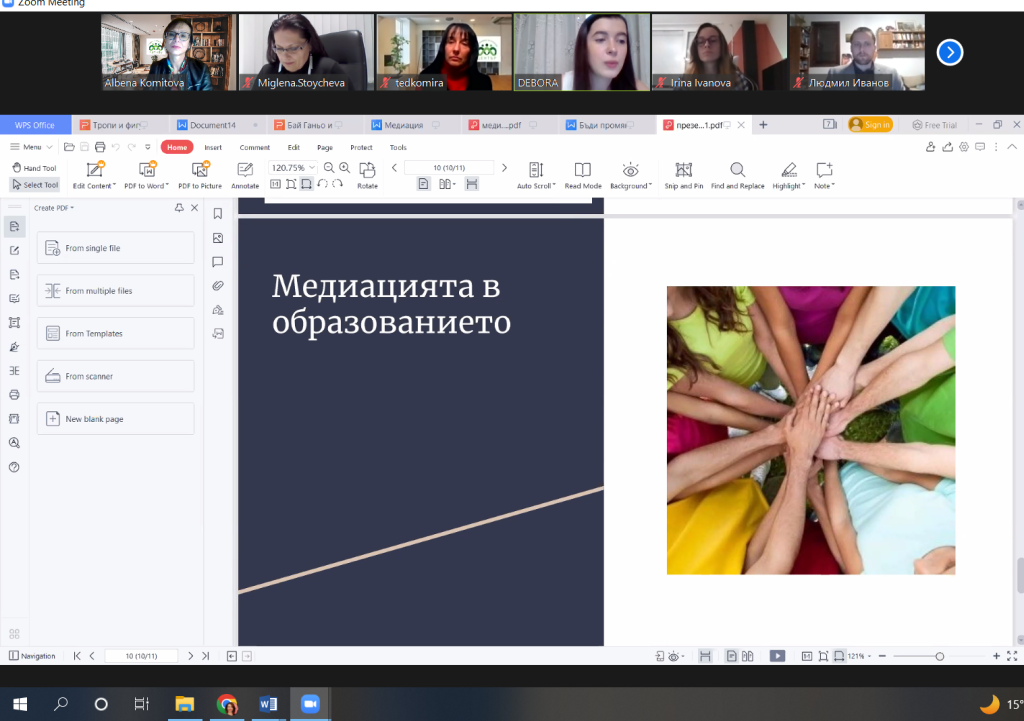Open the Menu dropdown

point(31,147)
